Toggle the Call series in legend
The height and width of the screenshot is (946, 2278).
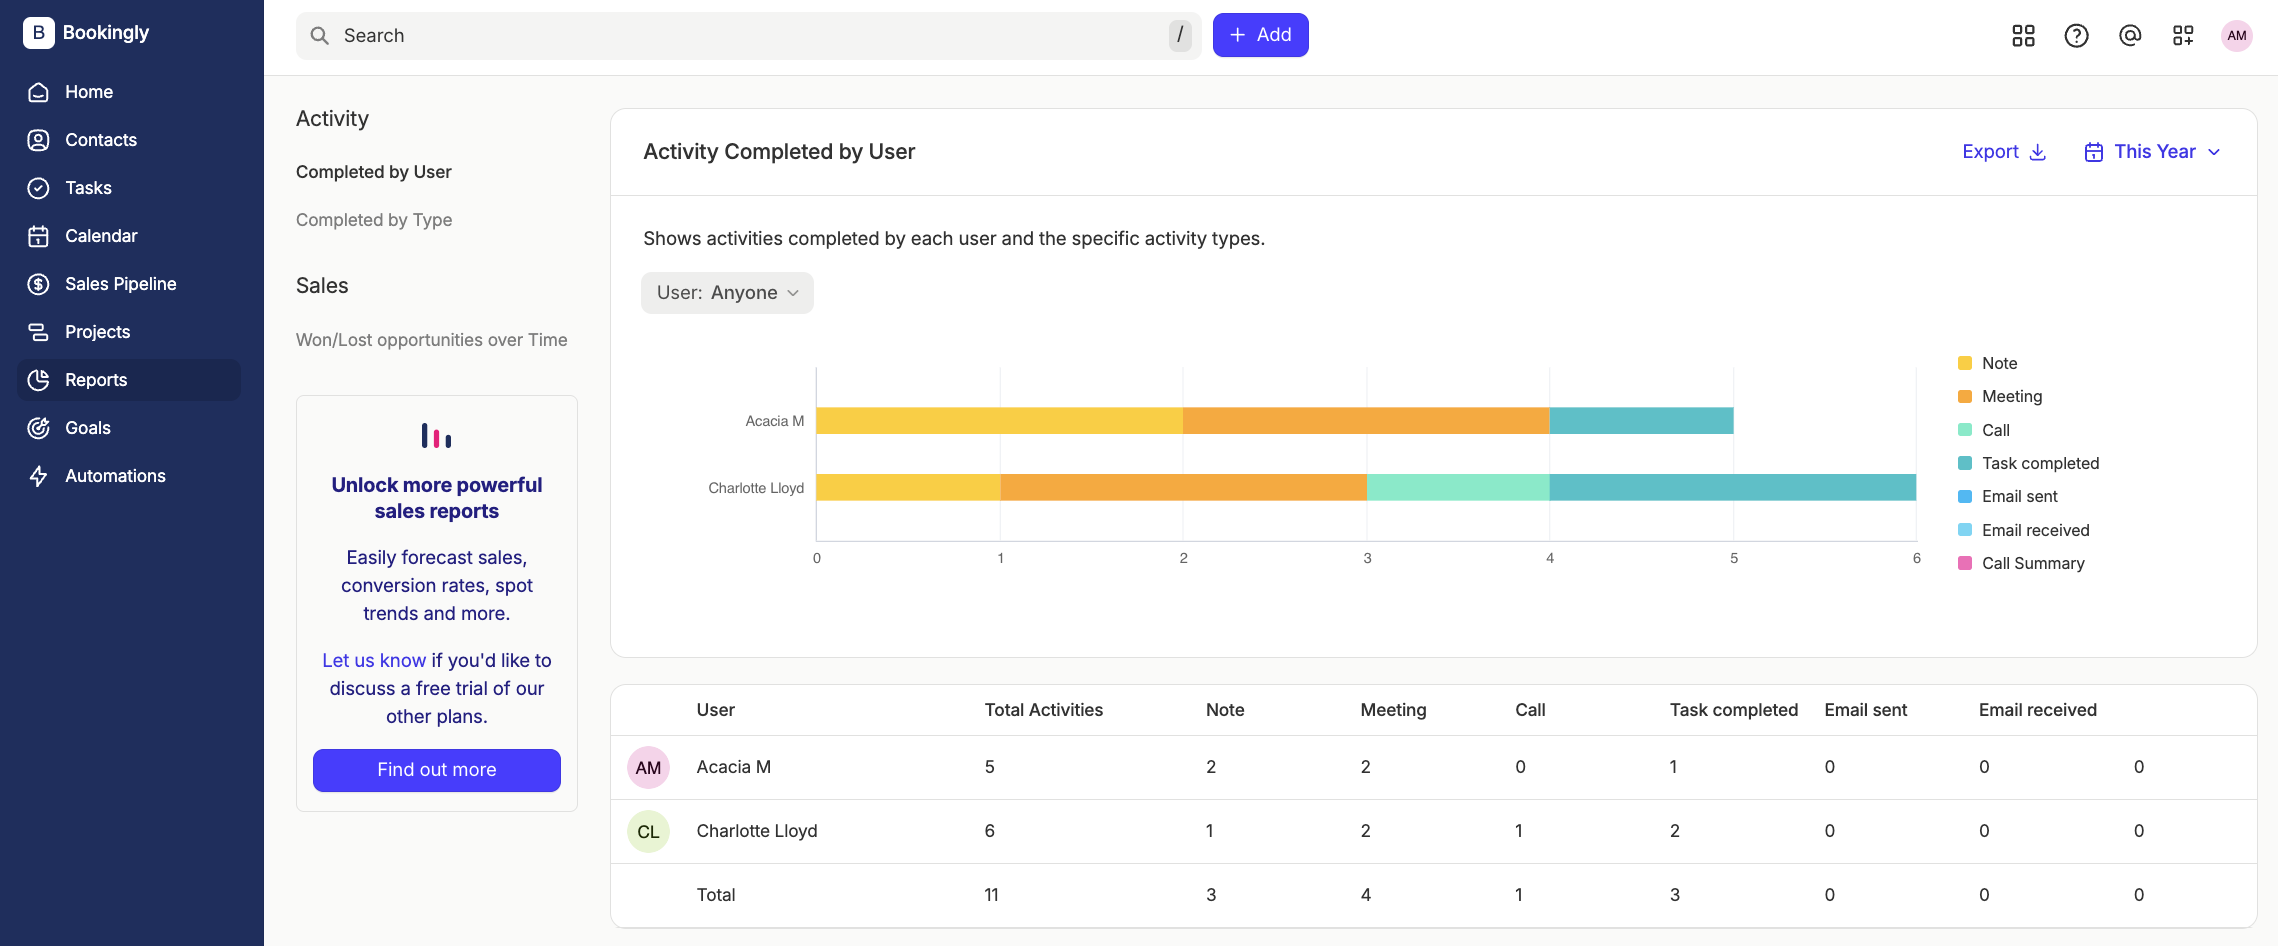tap(1984, 430)
